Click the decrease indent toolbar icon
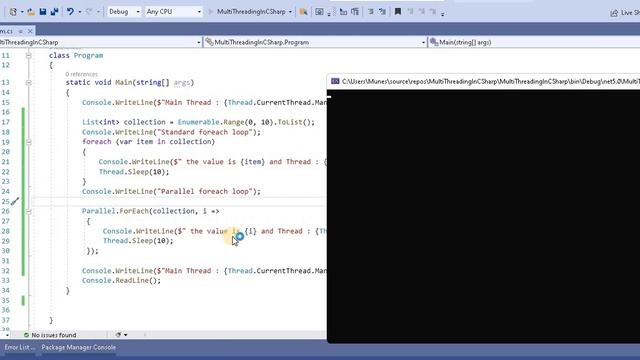This screenshot has width=640, height=360. click(x=343, y=12)
